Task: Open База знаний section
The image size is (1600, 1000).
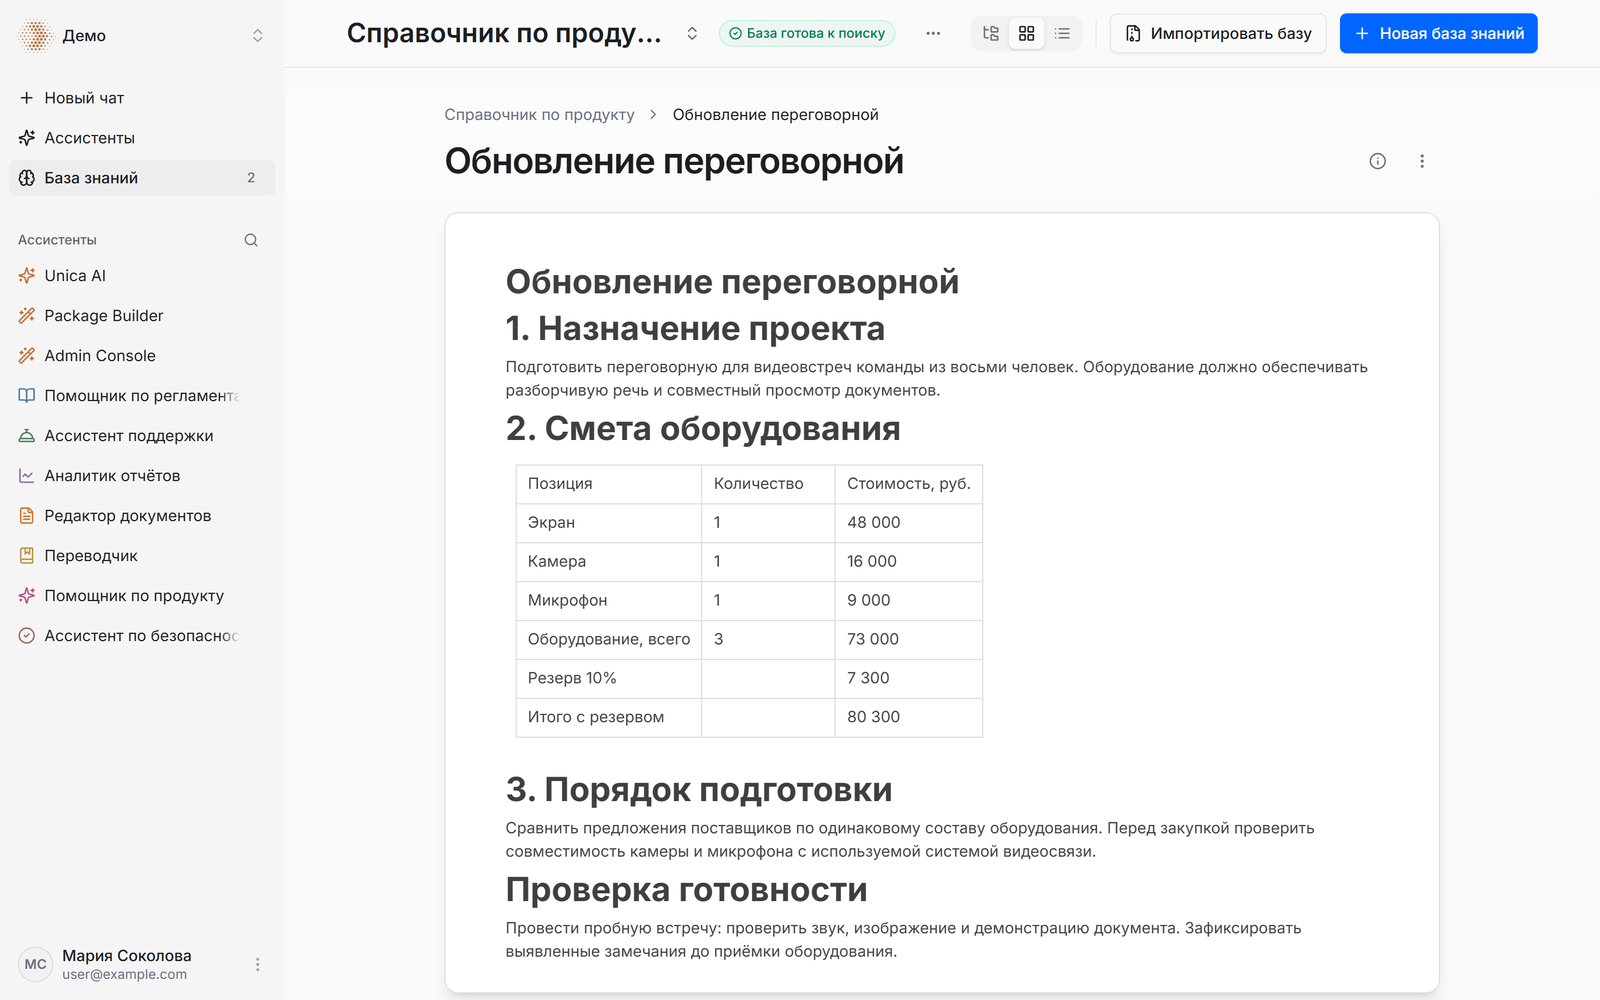Action: click(x=142, y=178)
